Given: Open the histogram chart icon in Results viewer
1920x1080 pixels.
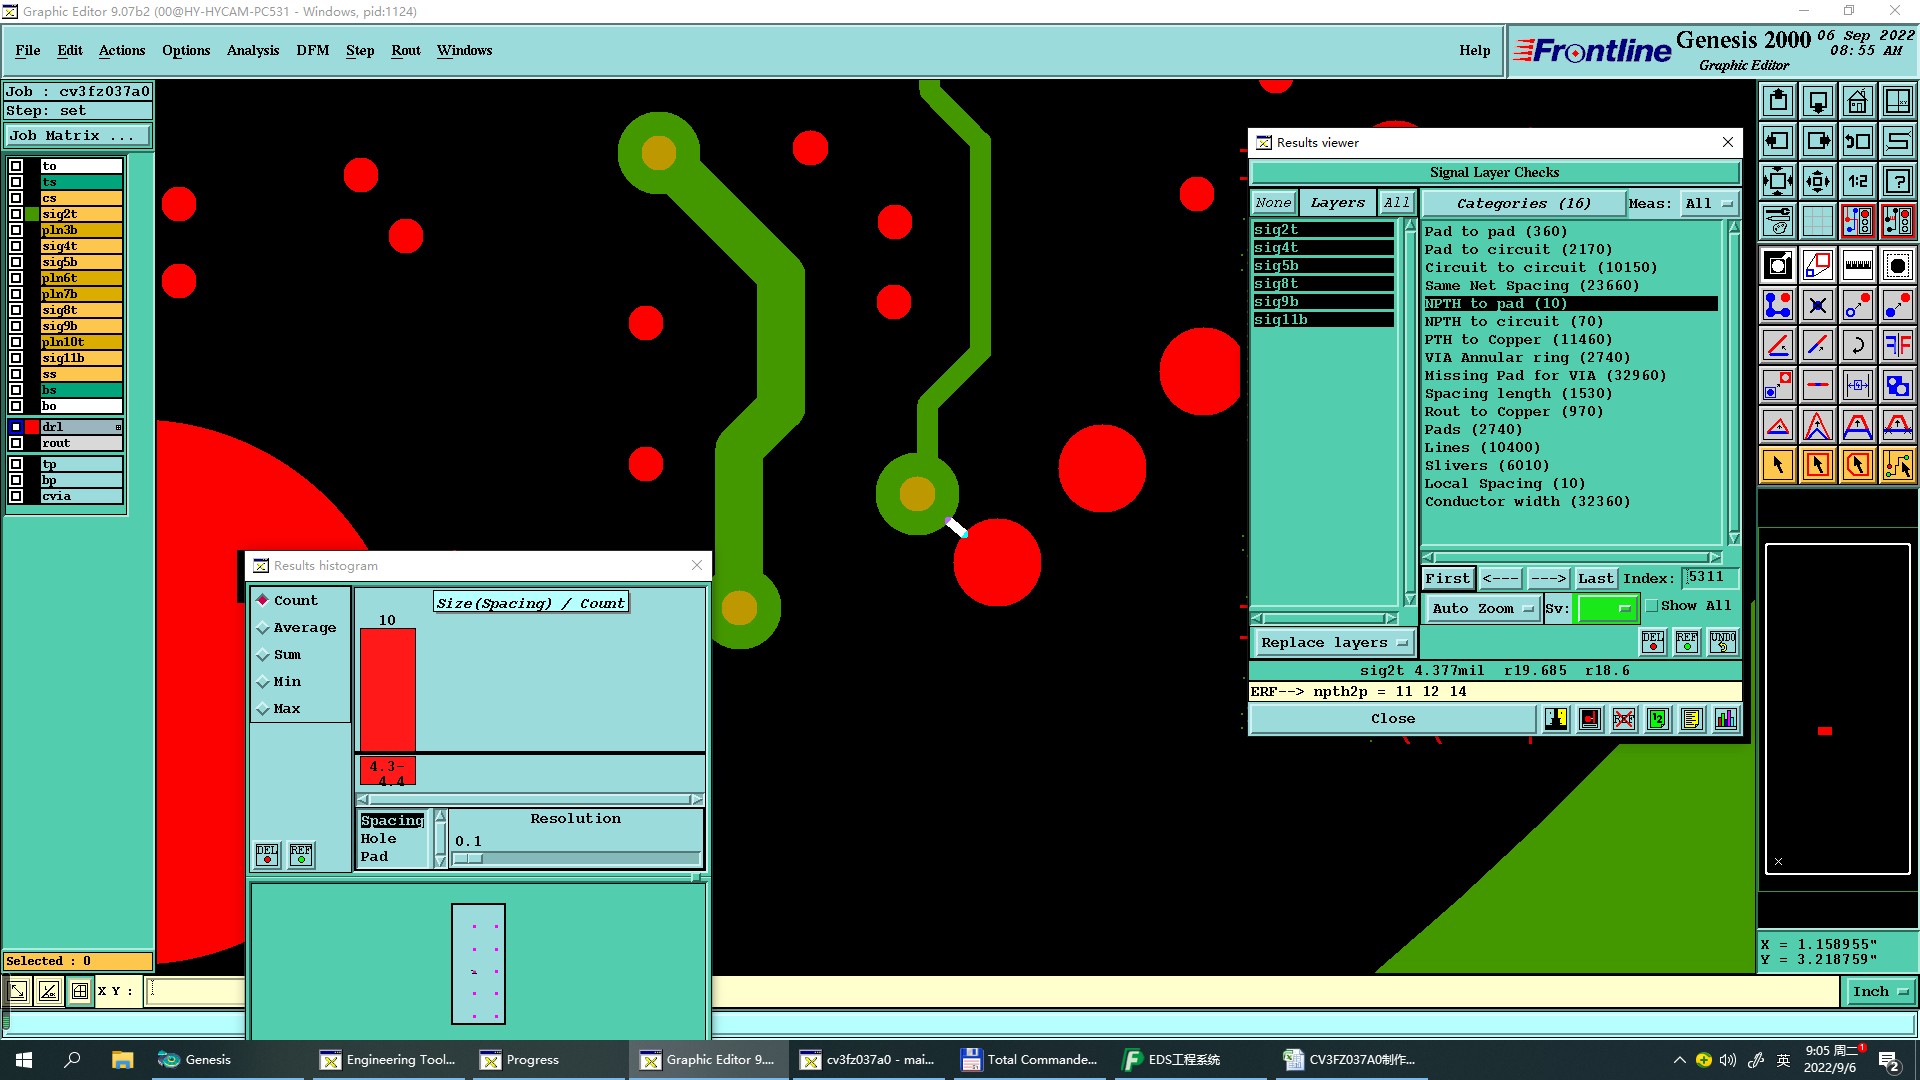Looking at the screenshot, I should pos(1725,719).
